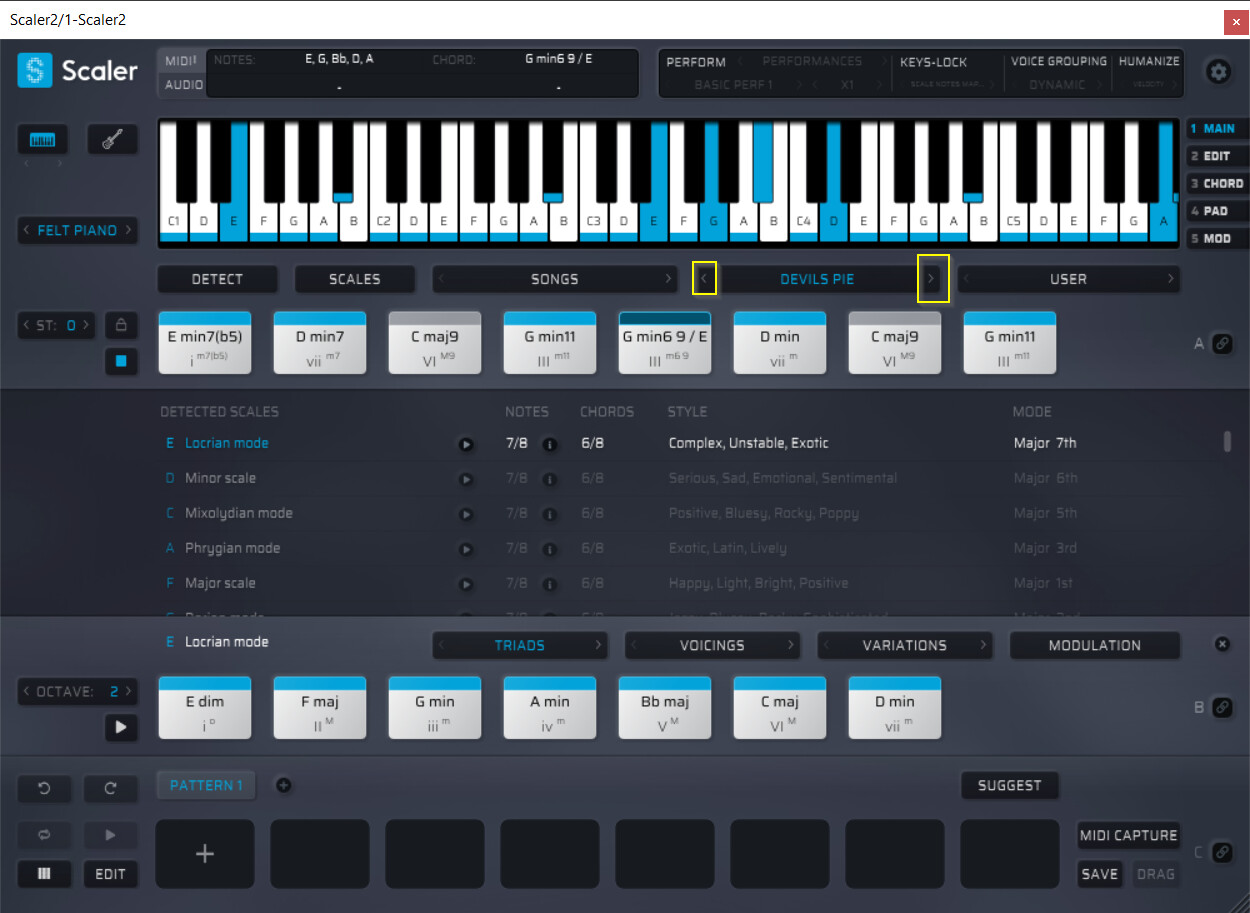Open the settings gear menu
This screenshot has width=1250, height=913.
coord(1218,71)
